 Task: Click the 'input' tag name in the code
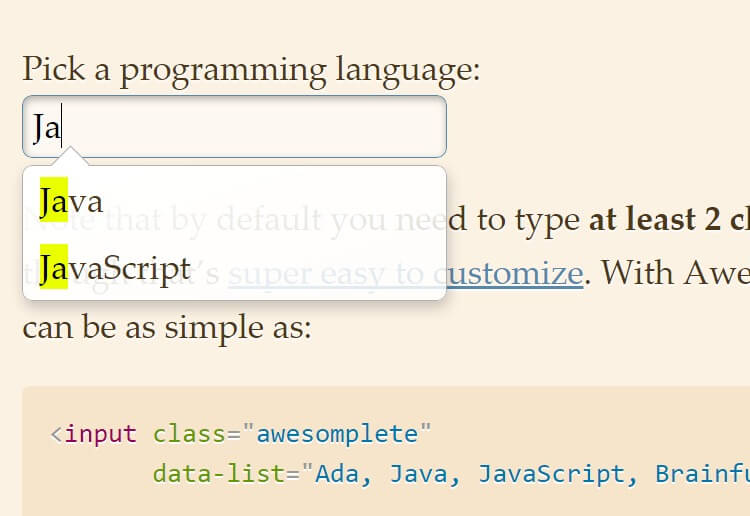pos(100,434)
